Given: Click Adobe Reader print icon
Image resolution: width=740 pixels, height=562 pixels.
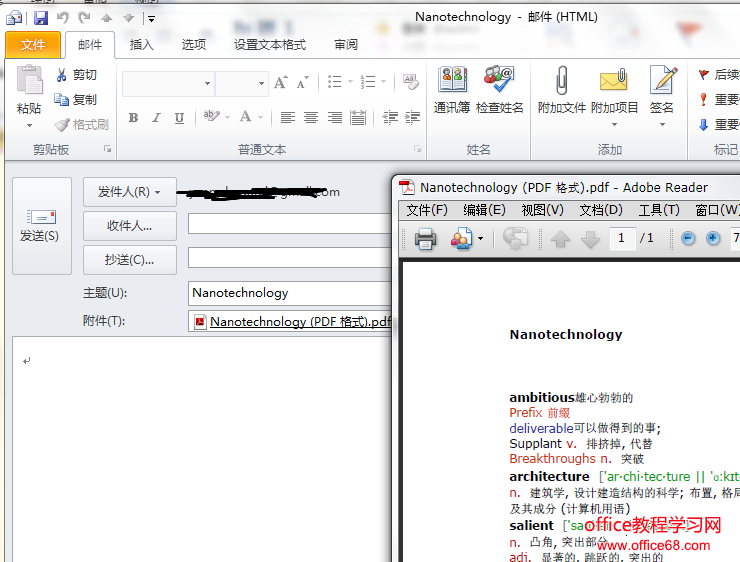Looking at the screenshot, I should 425,239.
